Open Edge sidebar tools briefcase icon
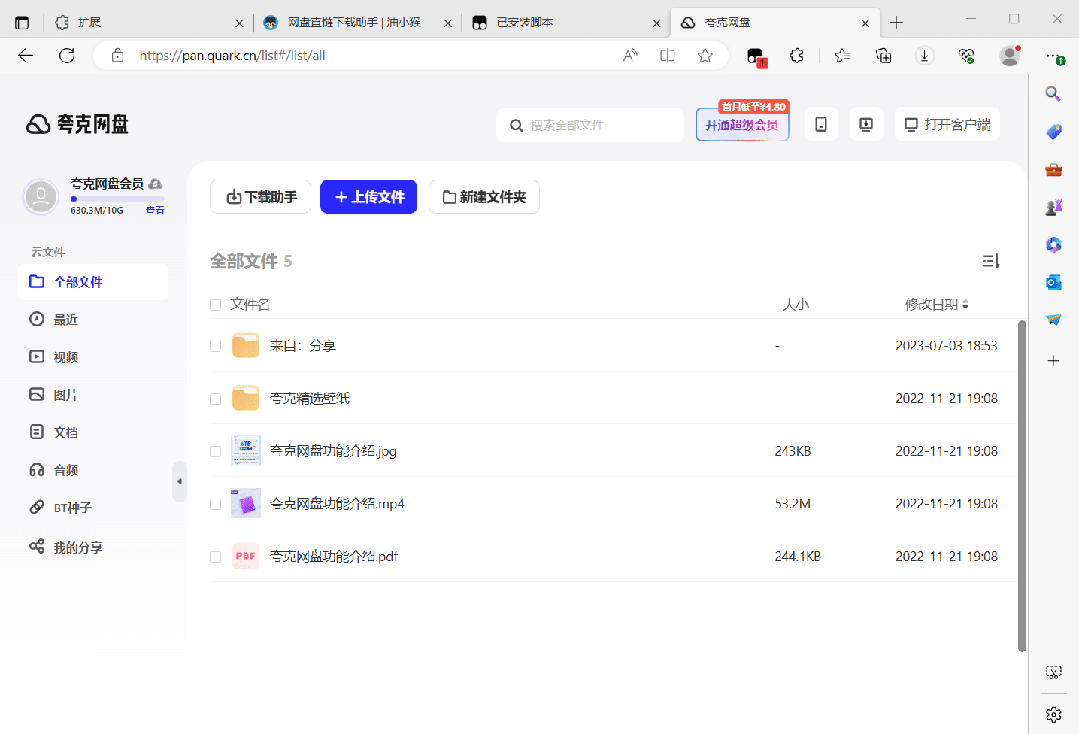Screen dimensions: 1079x734 click(x=1053, y=169)
